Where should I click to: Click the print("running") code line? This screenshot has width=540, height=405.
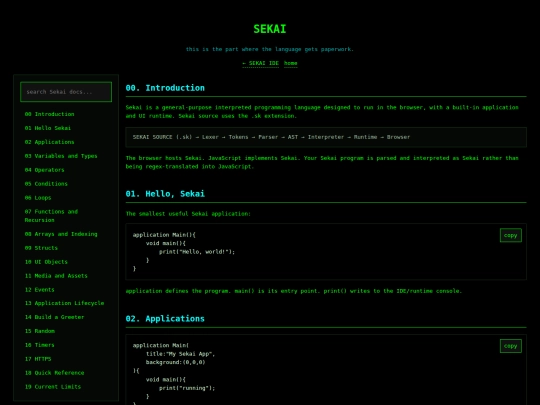(x=187, y=388)
